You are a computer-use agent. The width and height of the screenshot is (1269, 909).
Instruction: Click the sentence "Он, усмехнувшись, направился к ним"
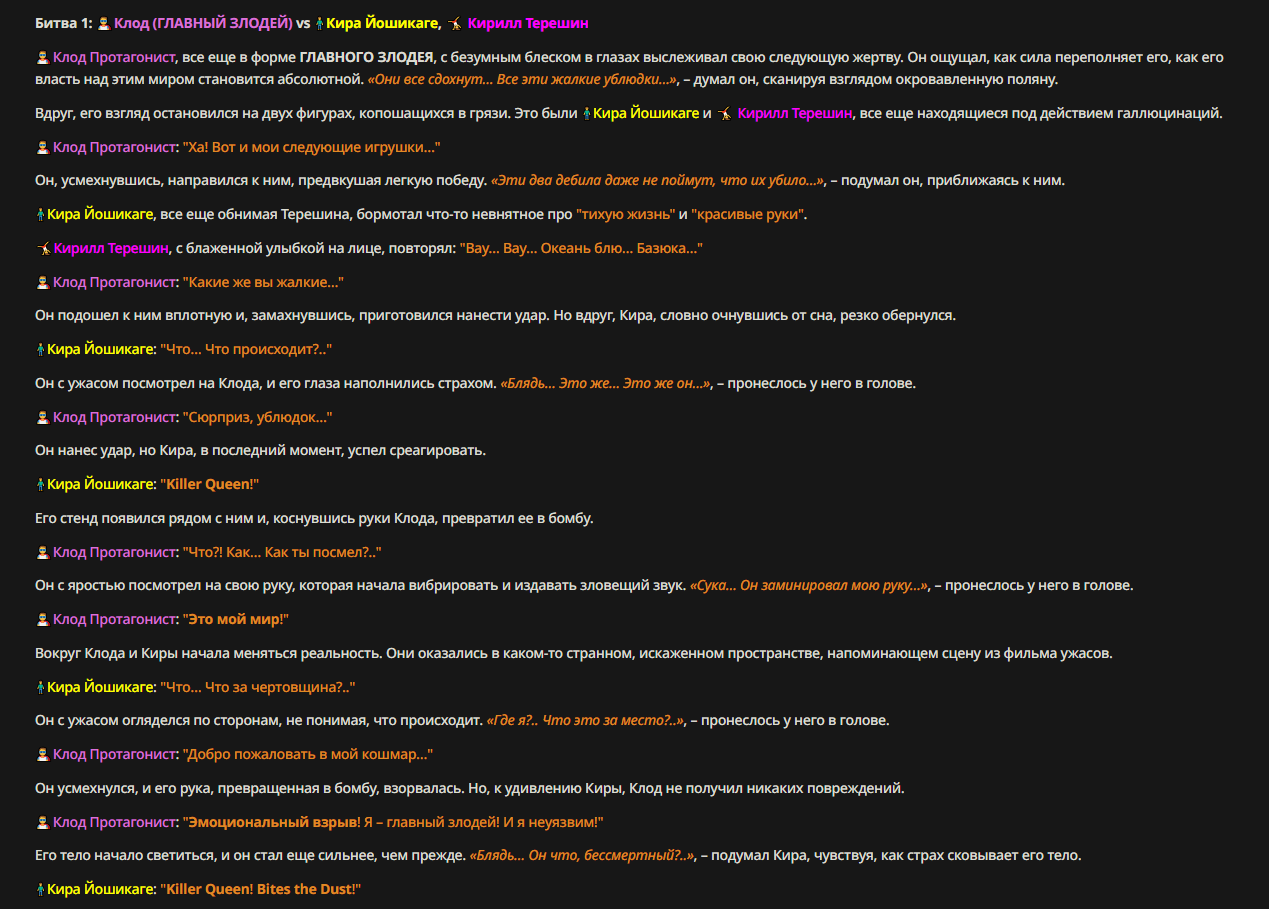point(260,181)
